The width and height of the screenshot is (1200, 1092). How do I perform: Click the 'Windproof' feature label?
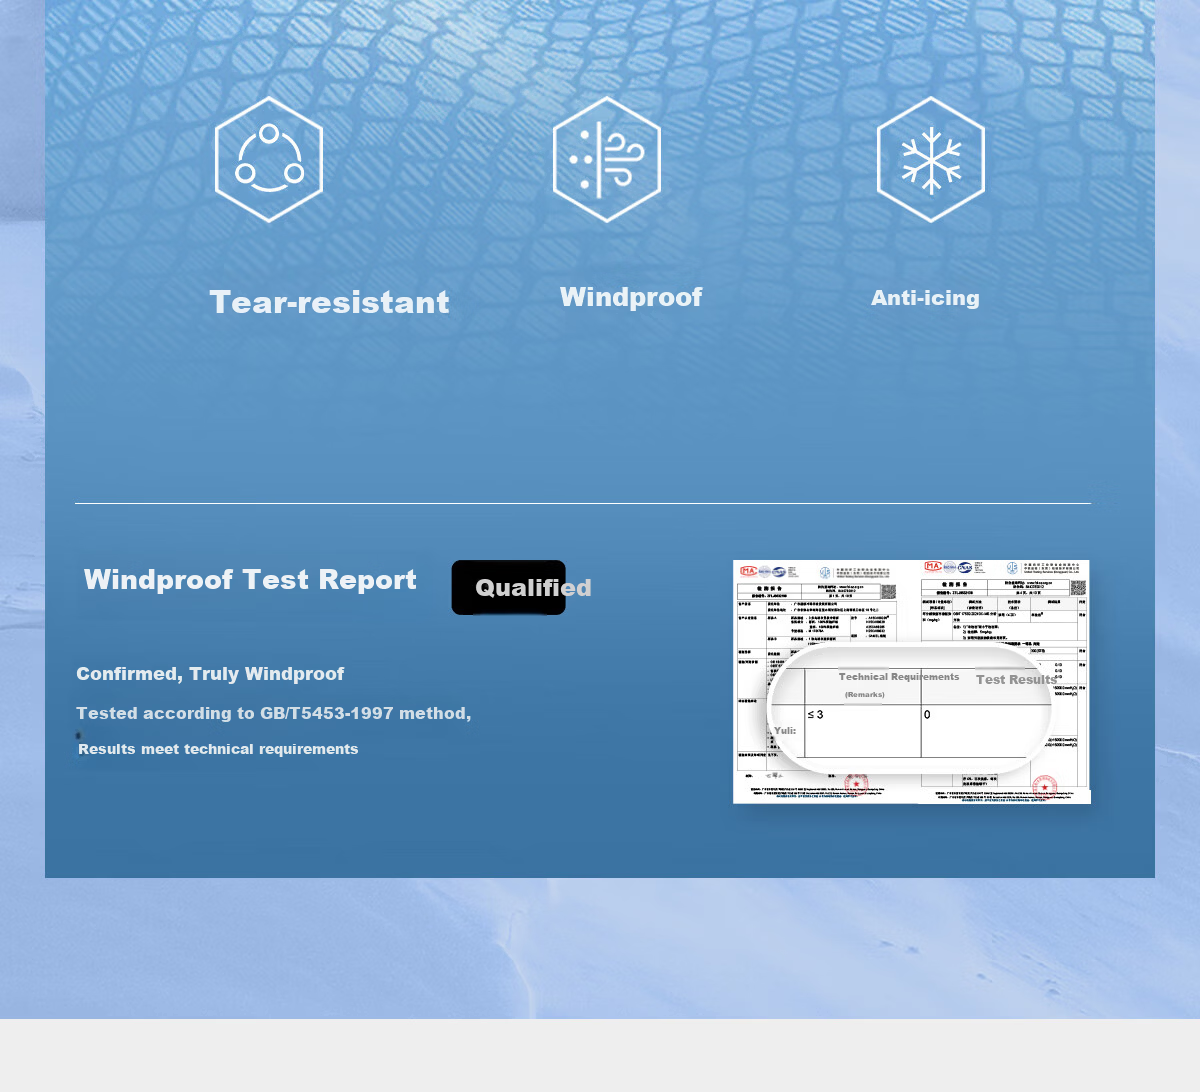coord(631,297)
